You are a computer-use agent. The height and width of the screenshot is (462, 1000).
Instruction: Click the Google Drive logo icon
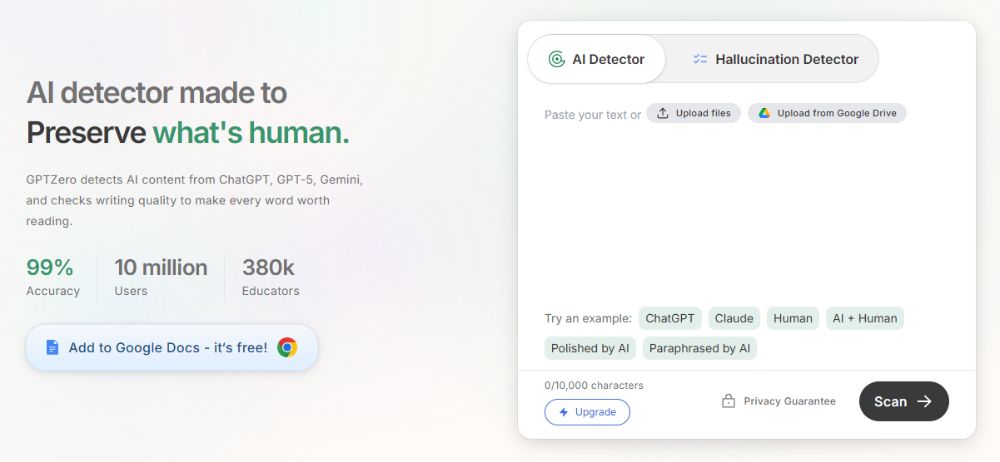[764, 113]
